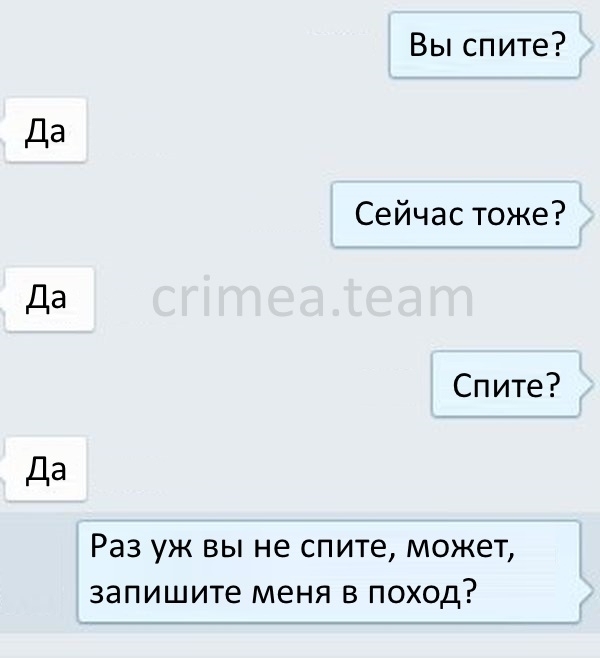Select the third "Да" reply bubble
This screenshot has width=600, height=658.
pyautogui.click(x=46, y=469)
